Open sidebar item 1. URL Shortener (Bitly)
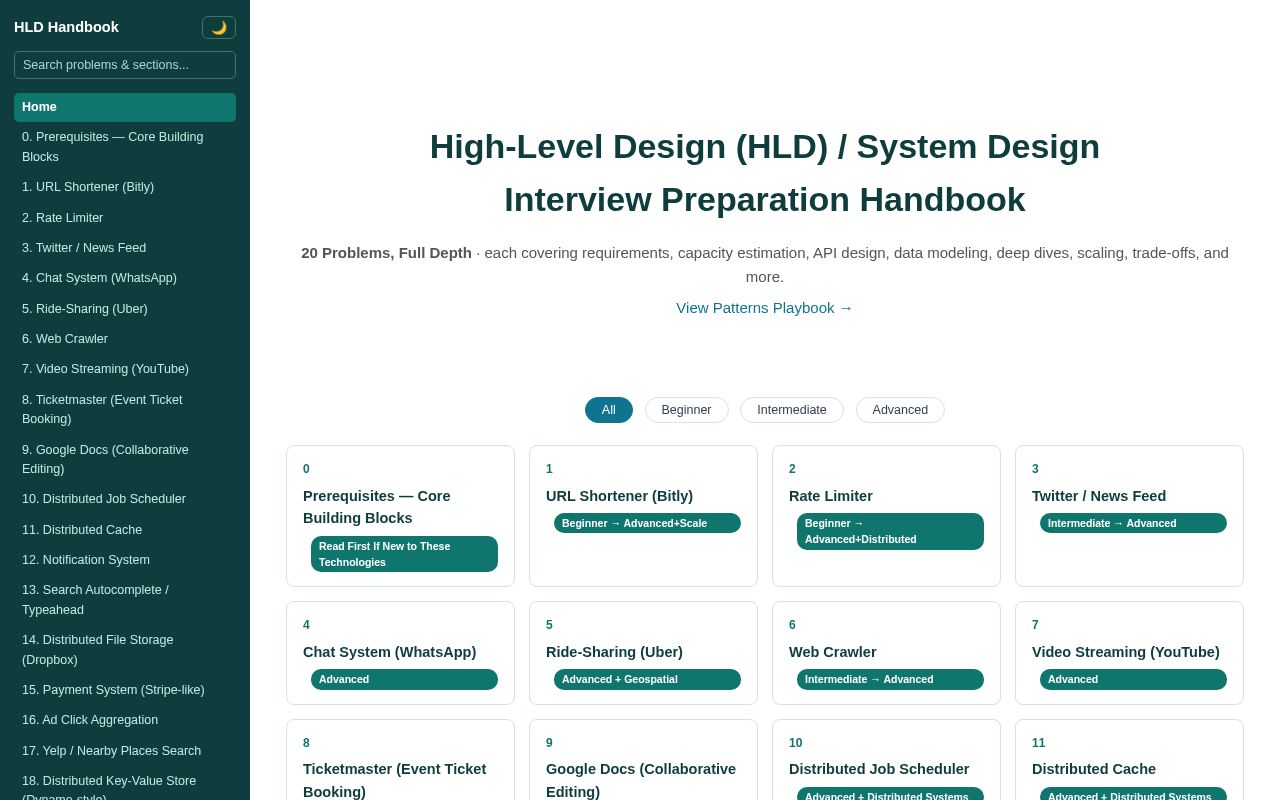 (125, 187)
